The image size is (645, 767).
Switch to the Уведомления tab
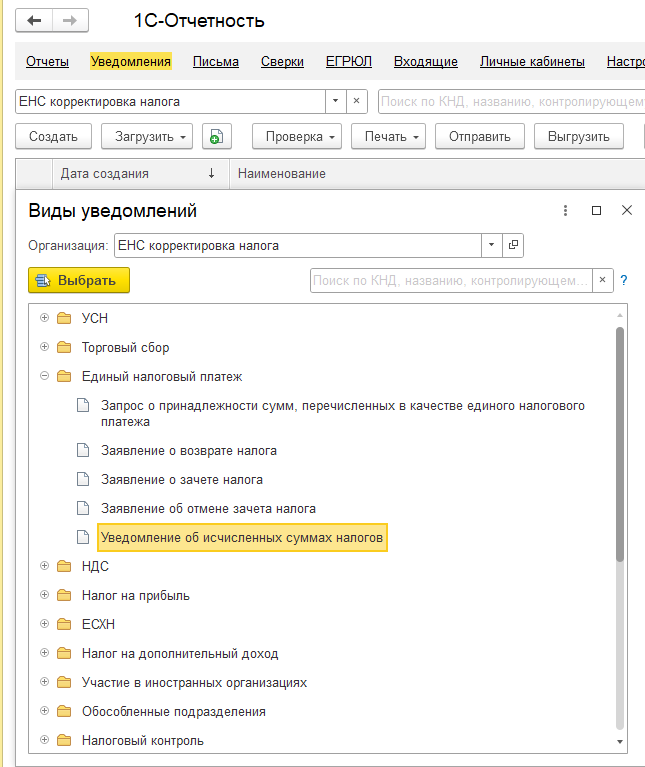(x=131, y=62)
